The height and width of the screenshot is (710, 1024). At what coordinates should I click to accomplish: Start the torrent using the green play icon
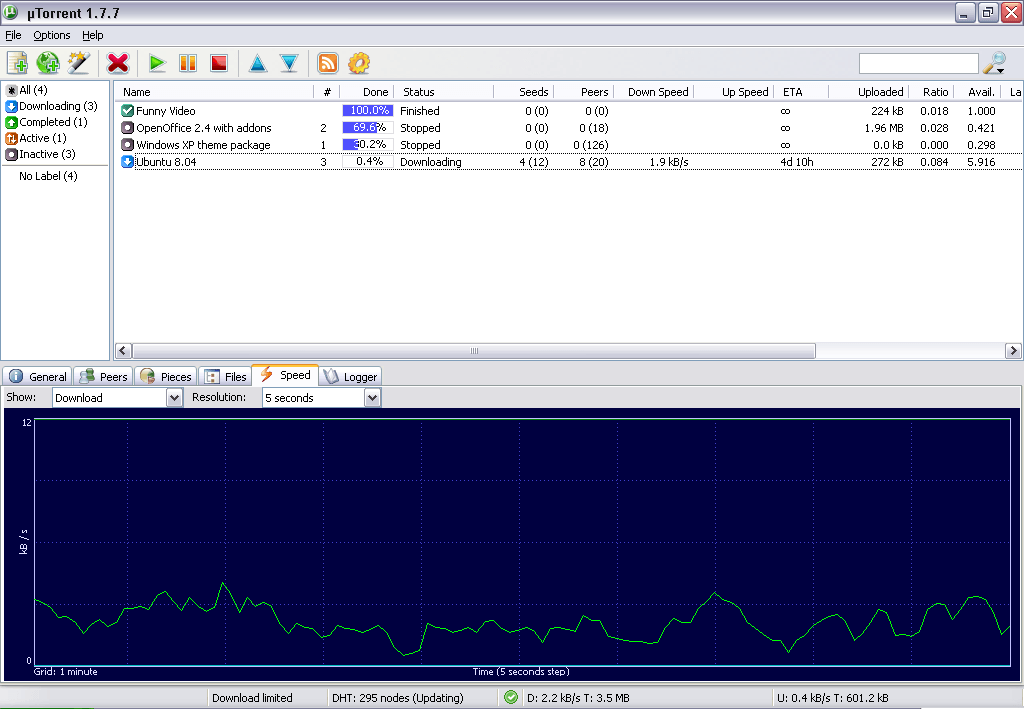point(156,62)
